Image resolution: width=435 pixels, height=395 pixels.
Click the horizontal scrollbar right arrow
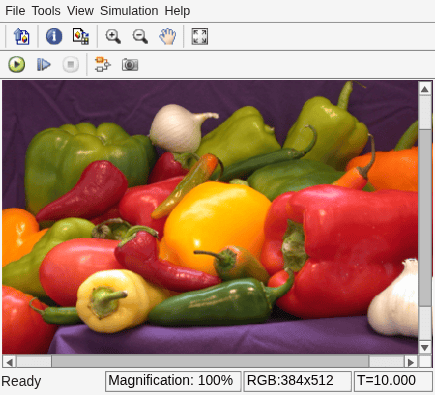pos(411,362)
